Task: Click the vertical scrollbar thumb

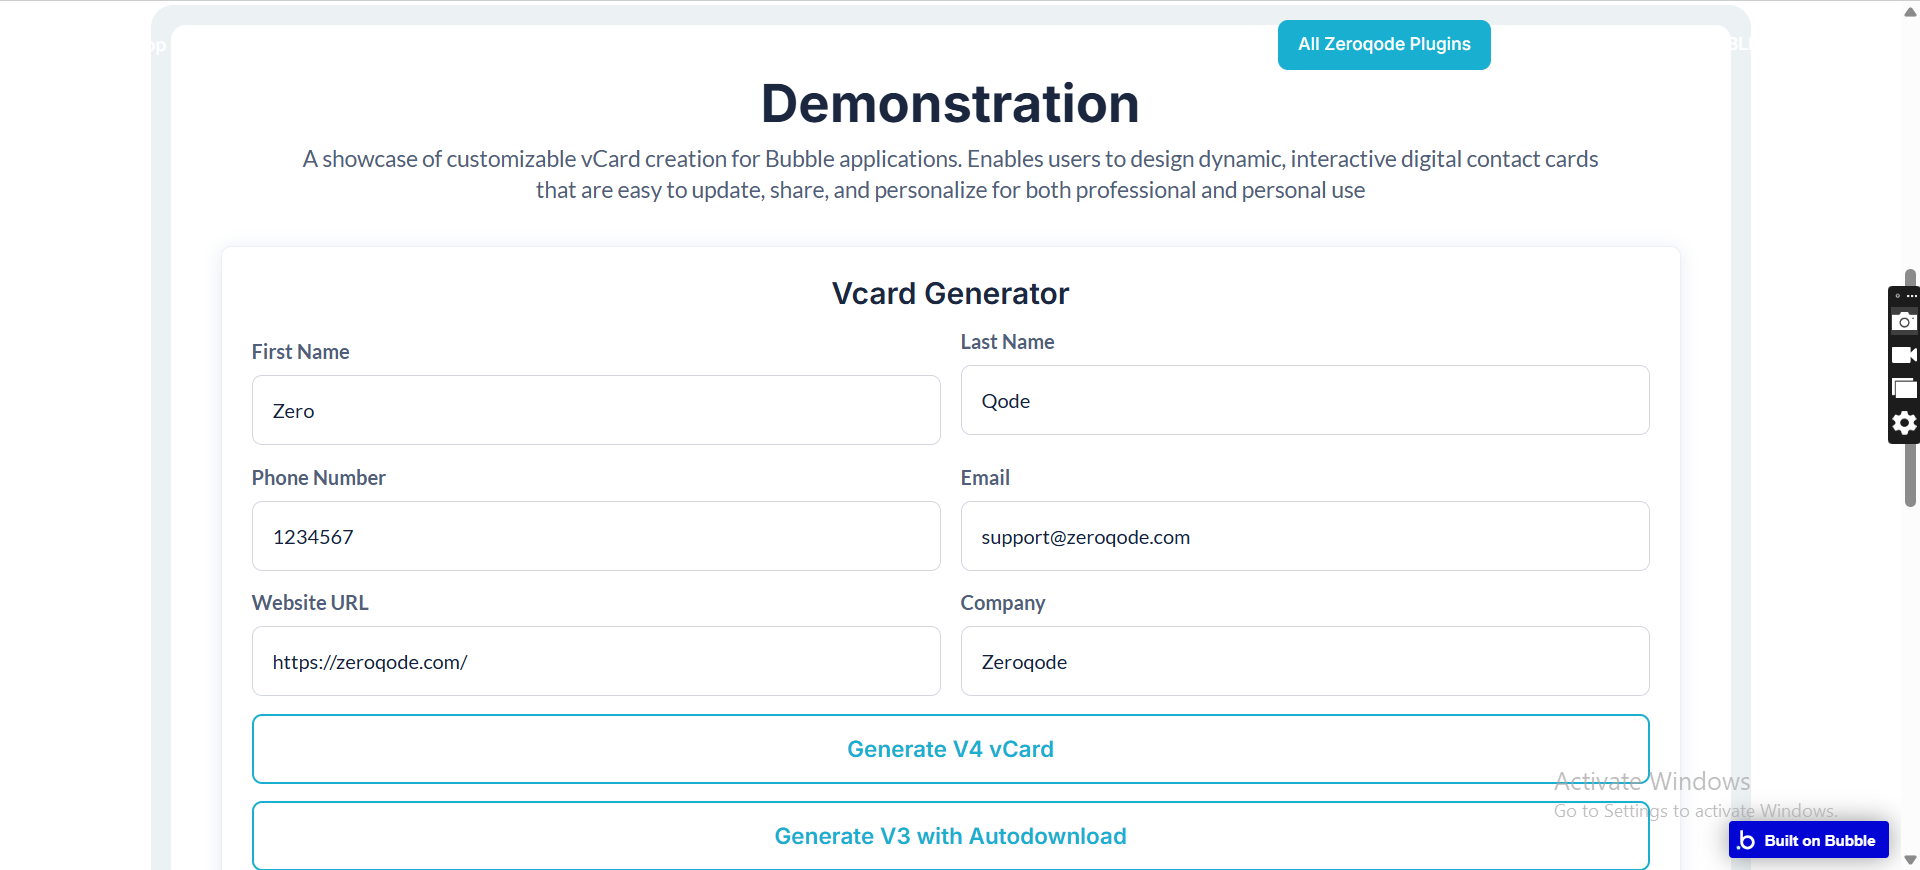Action: tap(1910, 480)
